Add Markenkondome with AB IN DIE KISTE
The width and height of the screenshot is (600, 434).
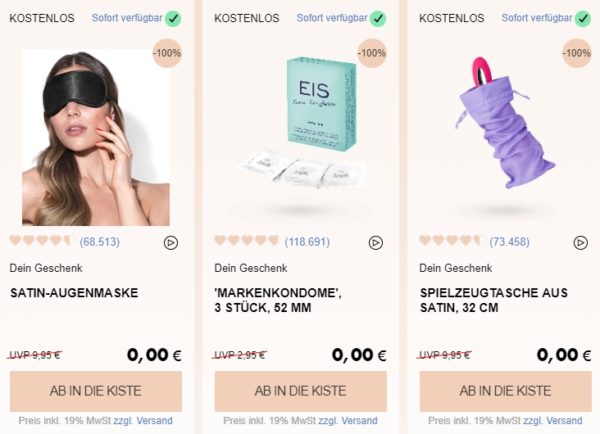click(301, 391)
